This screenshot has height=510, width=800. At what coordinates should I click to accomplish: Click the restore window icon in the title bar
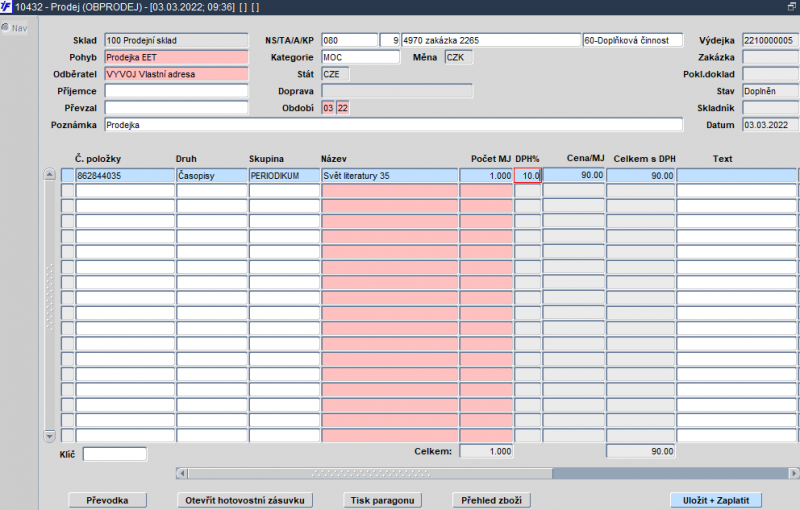coord(792,6)
